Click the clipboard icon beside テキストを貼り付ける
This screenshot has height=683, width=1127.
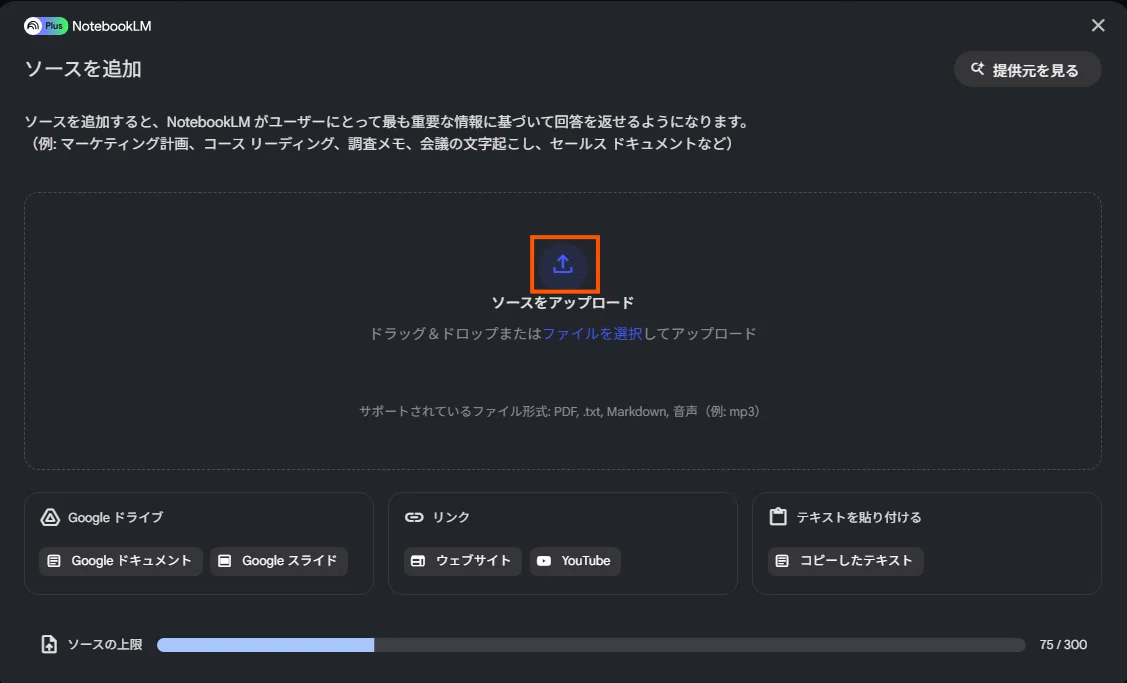(x=778, y=516)
